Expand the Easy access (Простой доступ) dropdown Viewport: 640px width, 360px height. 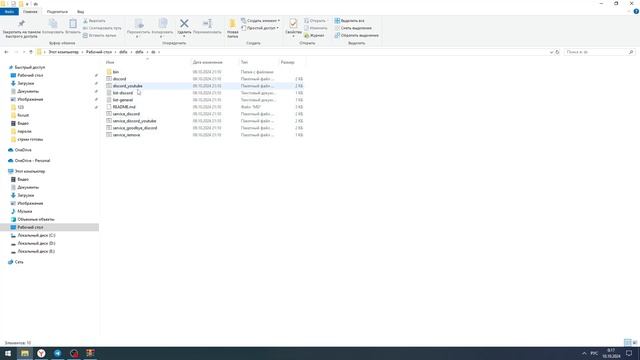pos(278,28)
